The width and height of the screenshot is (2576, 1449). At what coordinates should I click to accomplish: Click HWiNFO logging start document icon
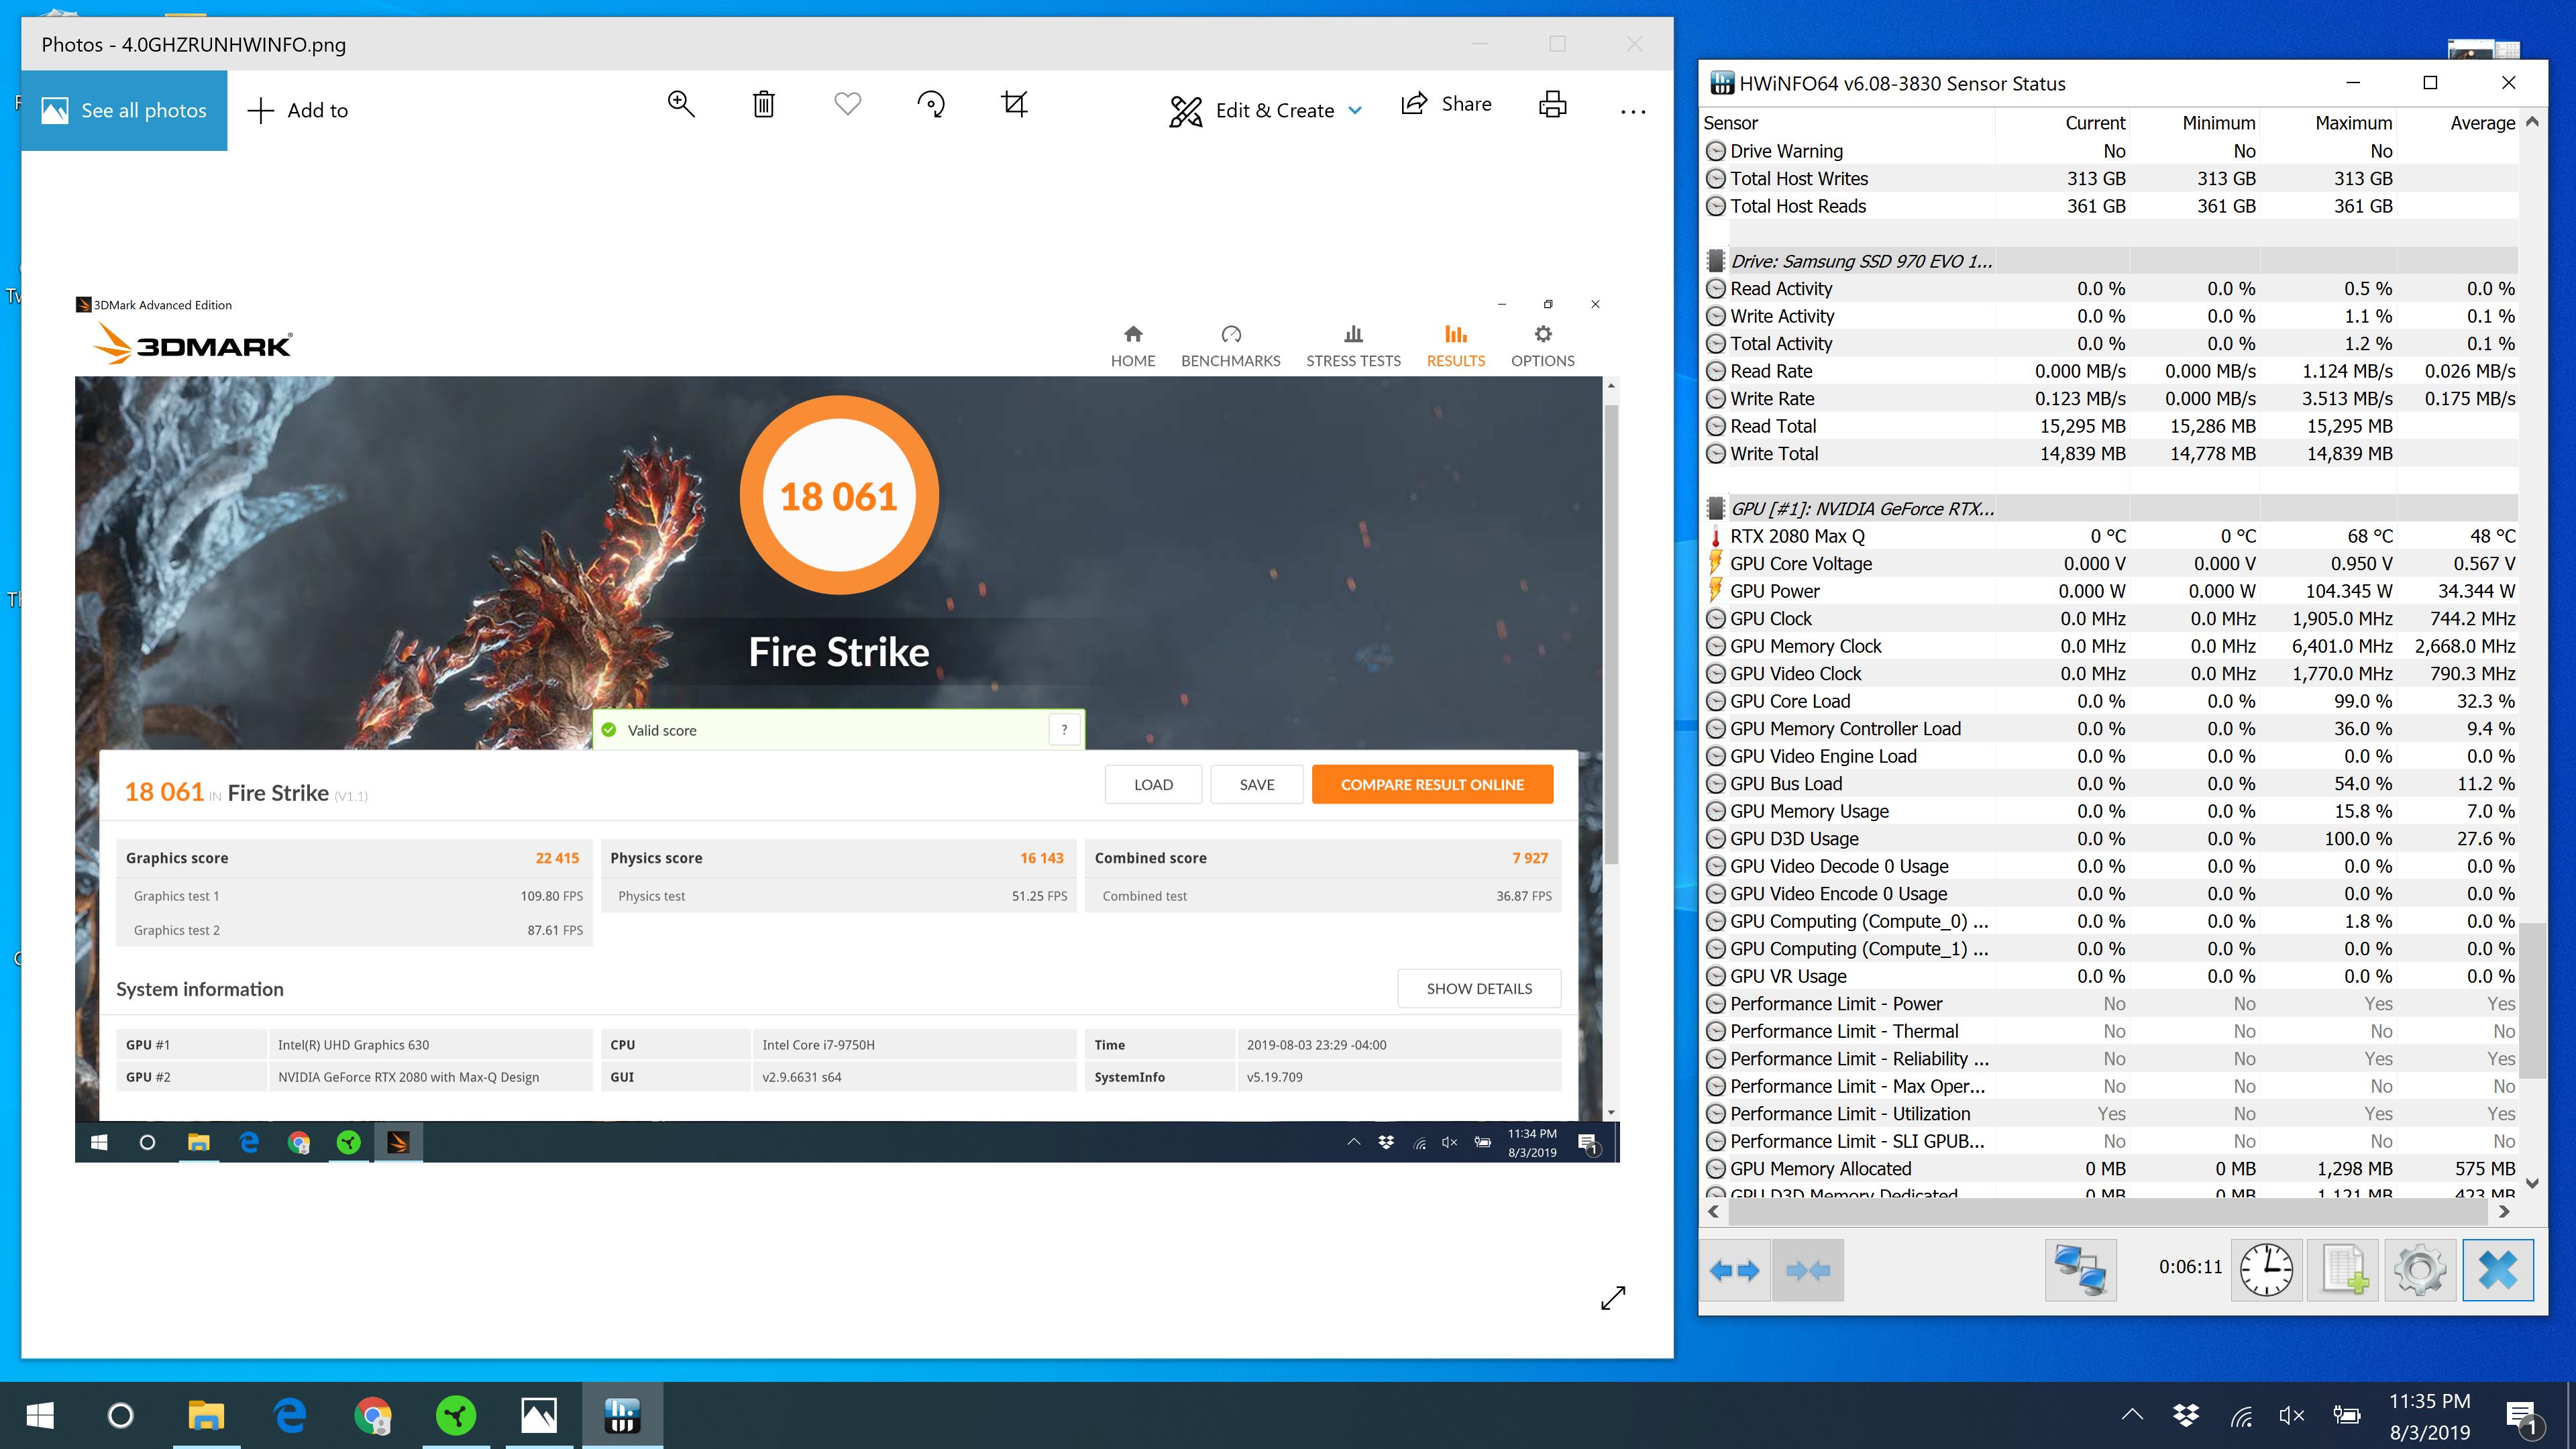tap(2343, 1270)
